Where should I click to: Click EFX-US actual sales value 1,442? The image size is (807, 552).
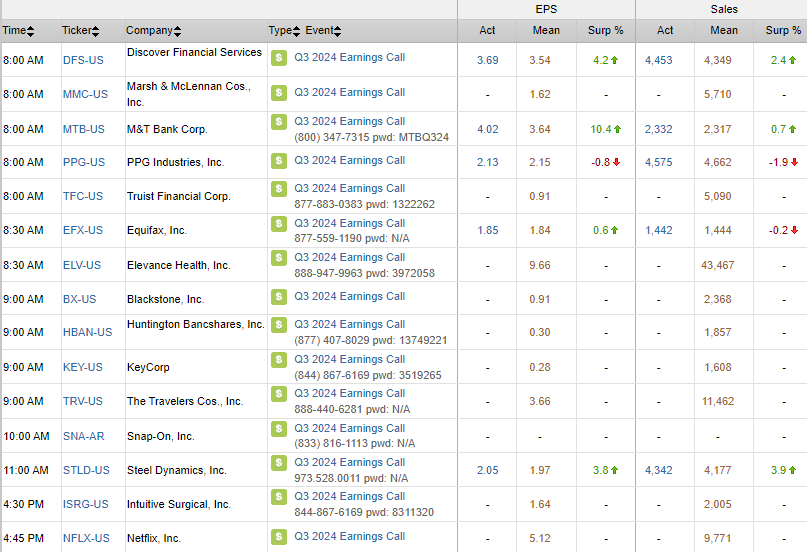659,230
